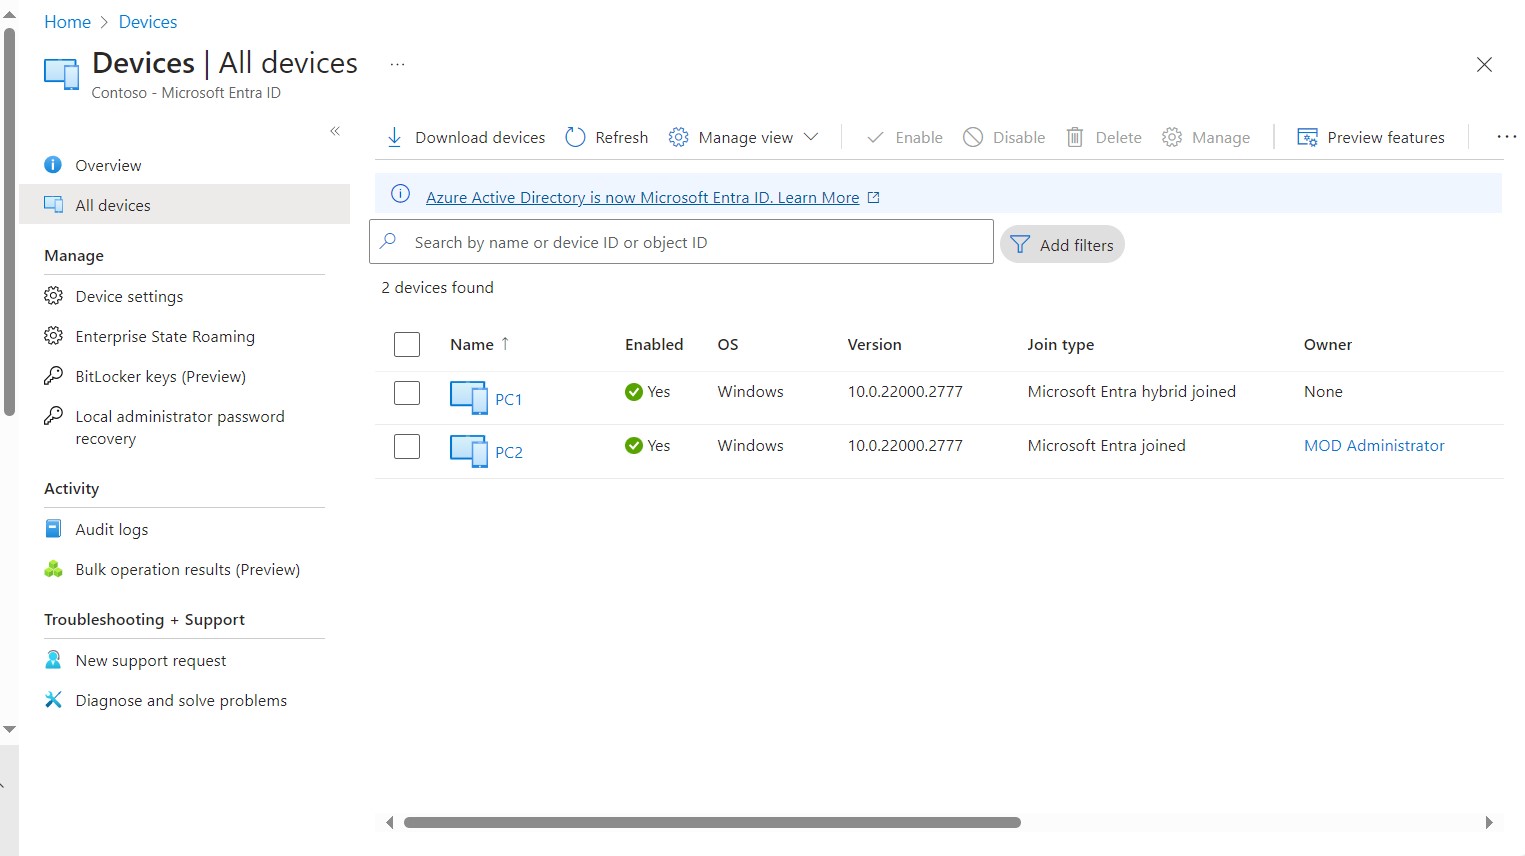Click the right arrow of the horizontal scrollbar
This screenshot has height=856, width=1525.
(x=1489, y=822)
